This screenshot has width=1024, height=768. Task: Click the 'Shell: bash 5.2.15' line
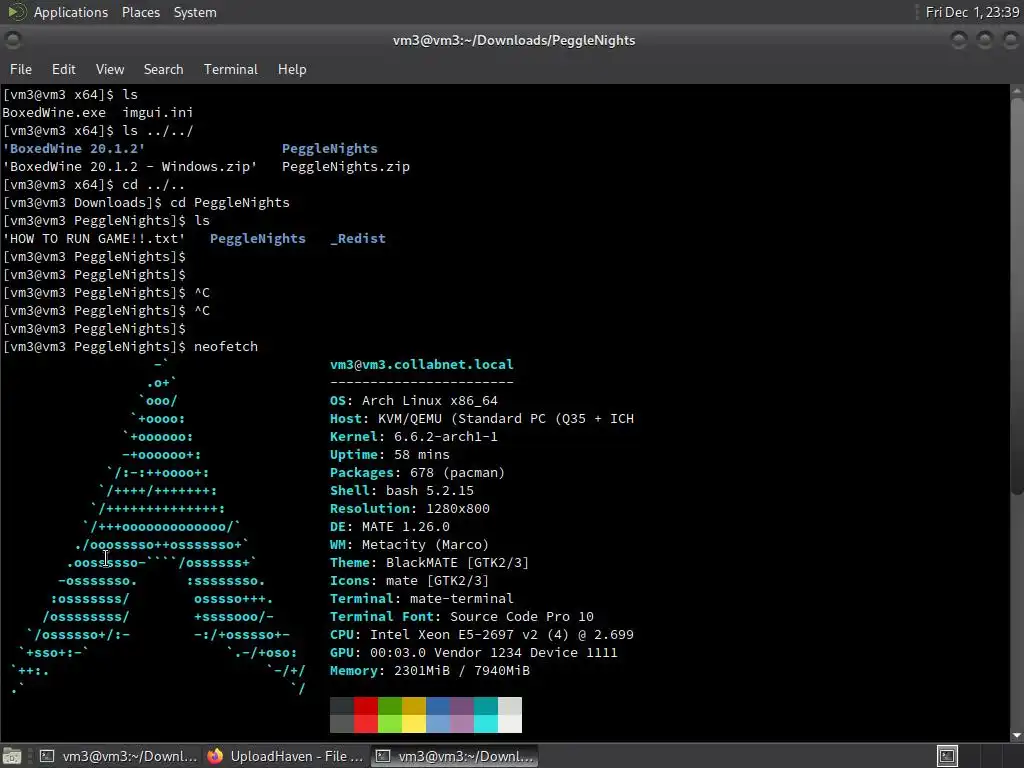402,490
